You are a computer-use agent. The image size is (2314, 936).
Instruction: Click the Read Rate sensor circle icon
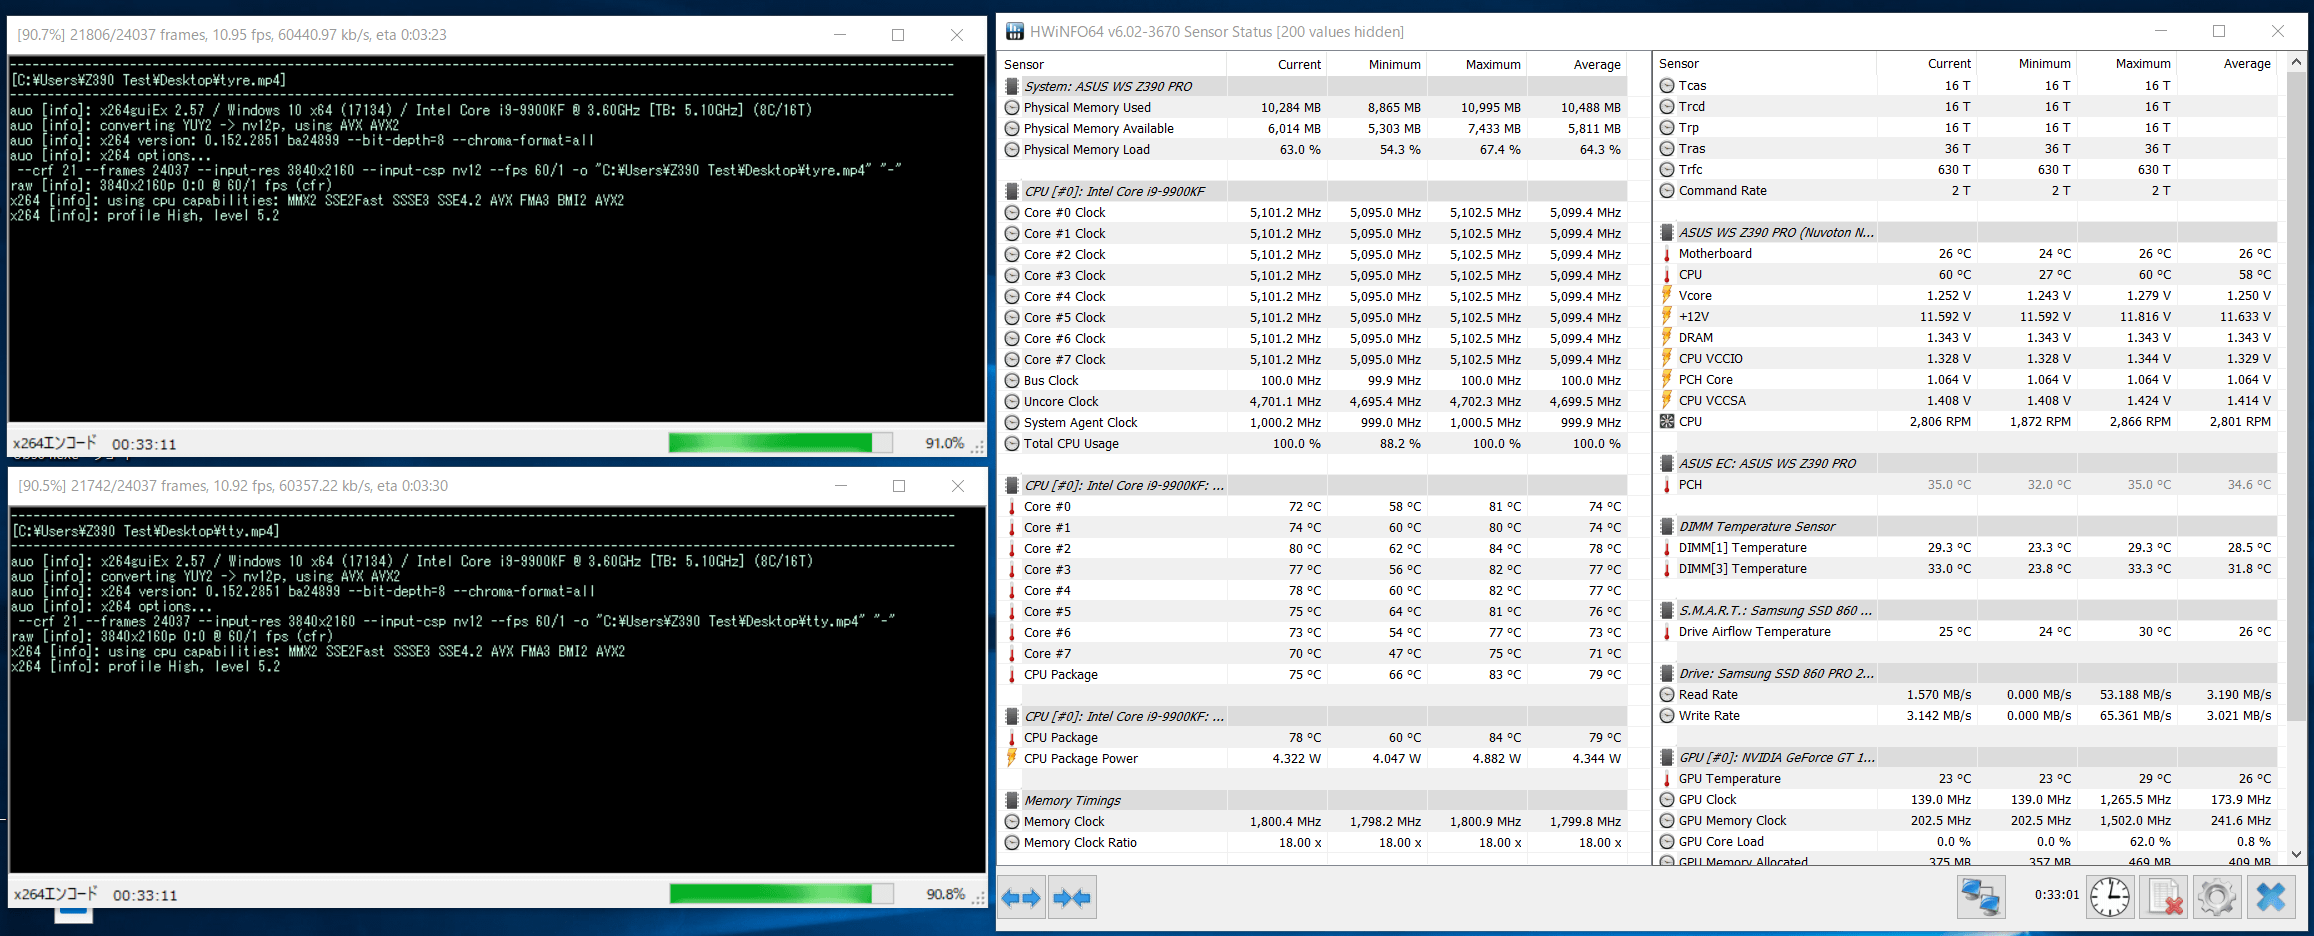coord(1667,694)
